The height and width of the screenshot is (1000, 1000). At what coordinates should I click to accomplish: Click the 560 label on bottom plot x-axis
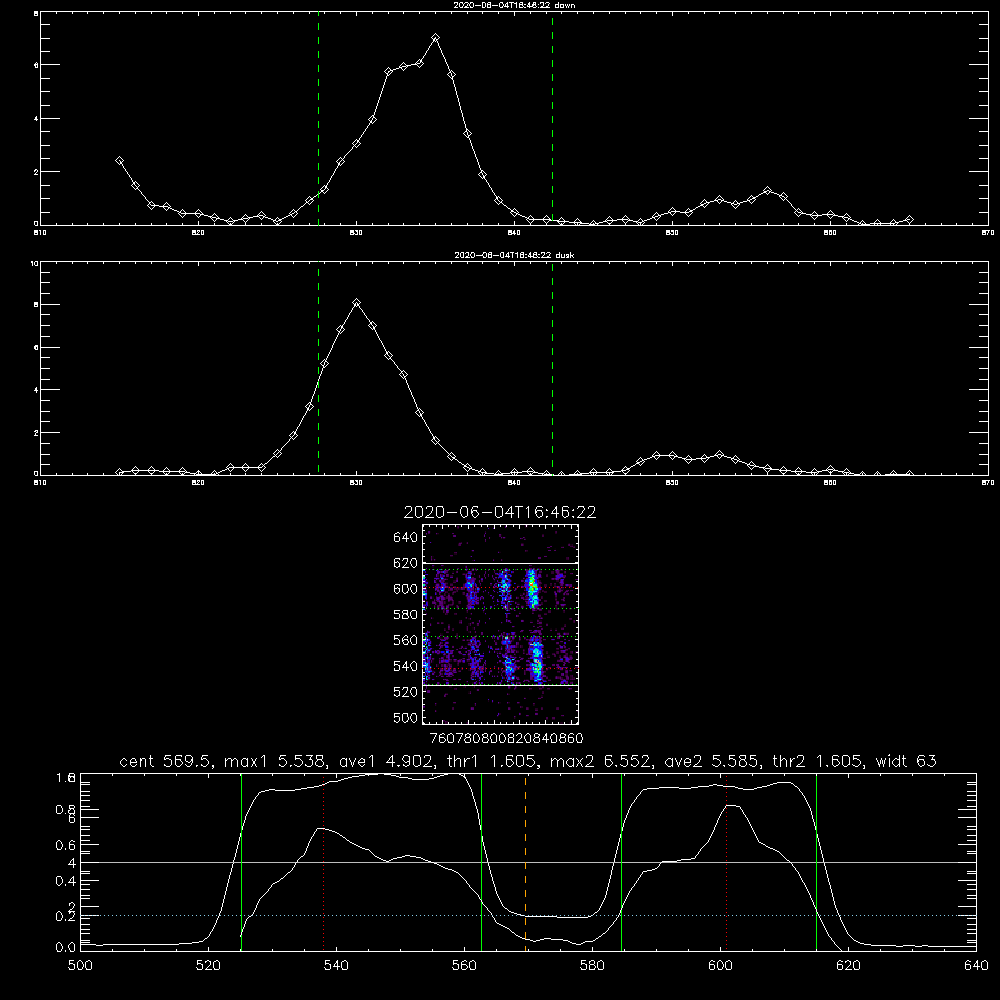[464, 966]
